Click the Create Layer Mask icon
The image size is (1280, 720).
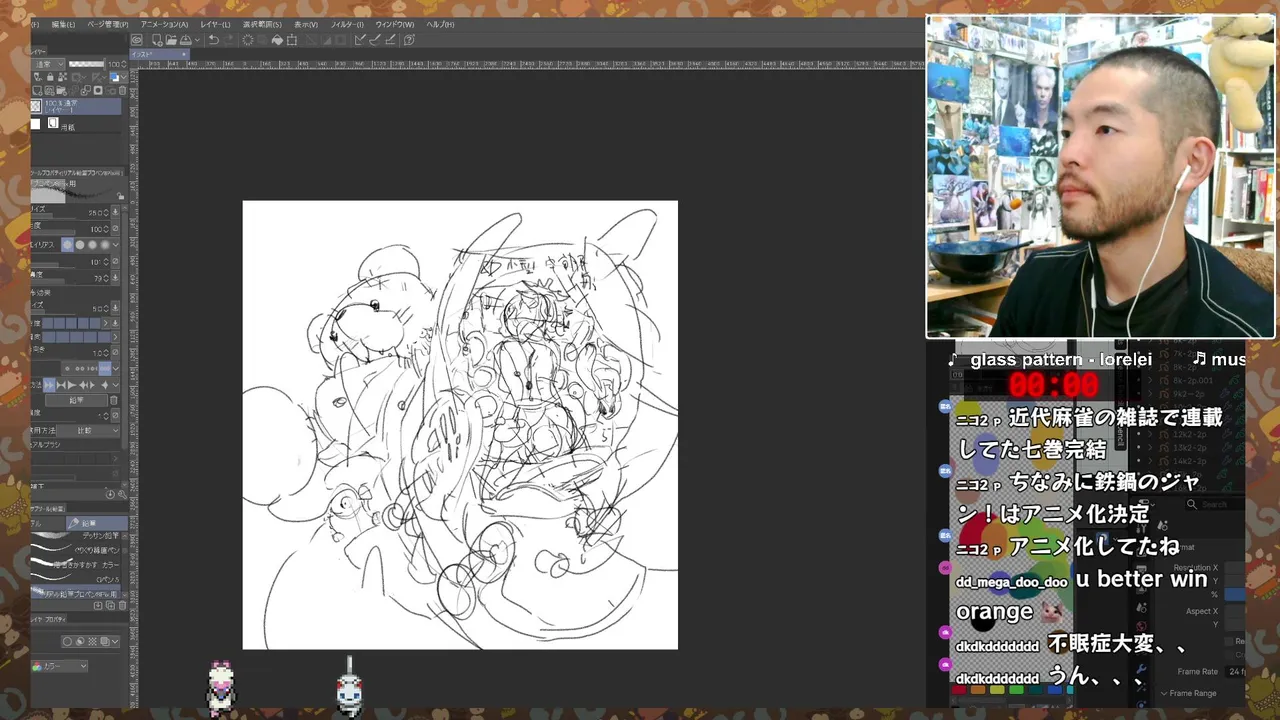tap(98, 90)
